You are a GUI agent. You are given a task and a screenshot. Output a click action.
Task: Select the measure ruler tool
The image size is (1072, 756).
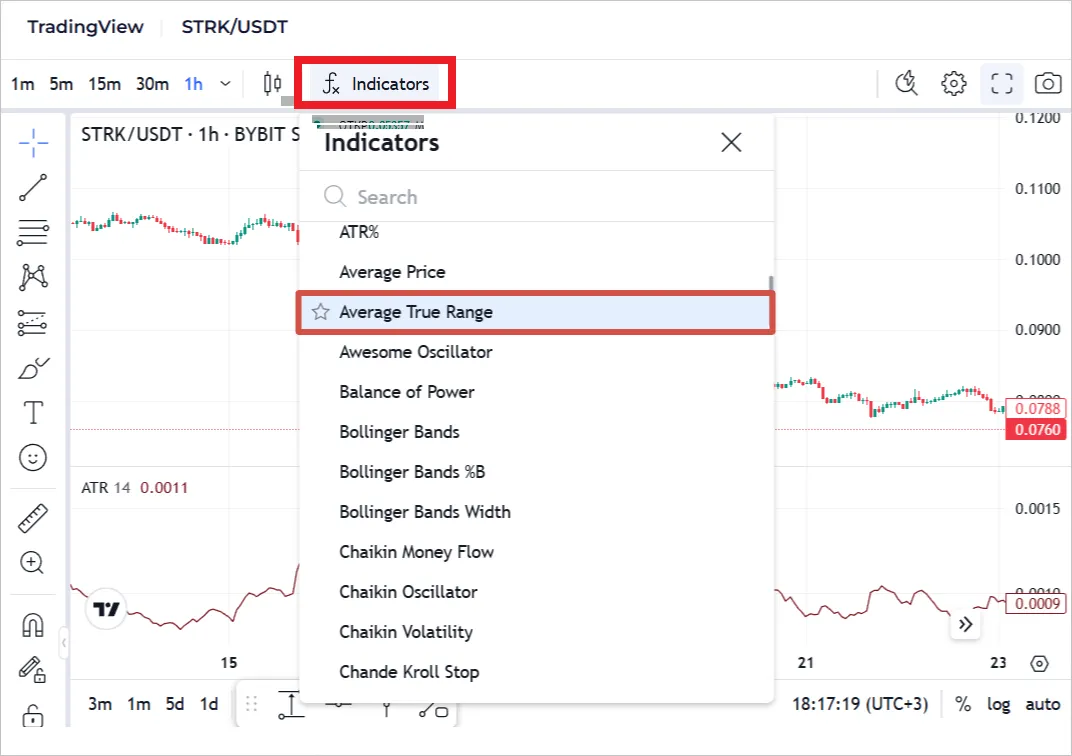[x=33, y=517]
